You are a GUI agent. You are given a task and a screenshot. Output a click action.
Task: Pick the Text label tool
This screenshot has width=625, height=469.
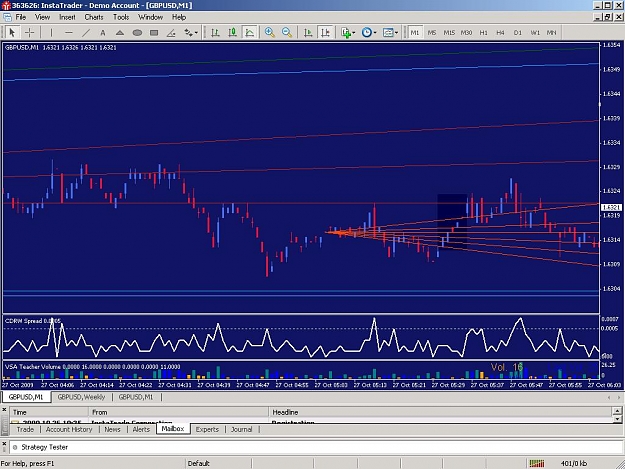pos(102,33)
